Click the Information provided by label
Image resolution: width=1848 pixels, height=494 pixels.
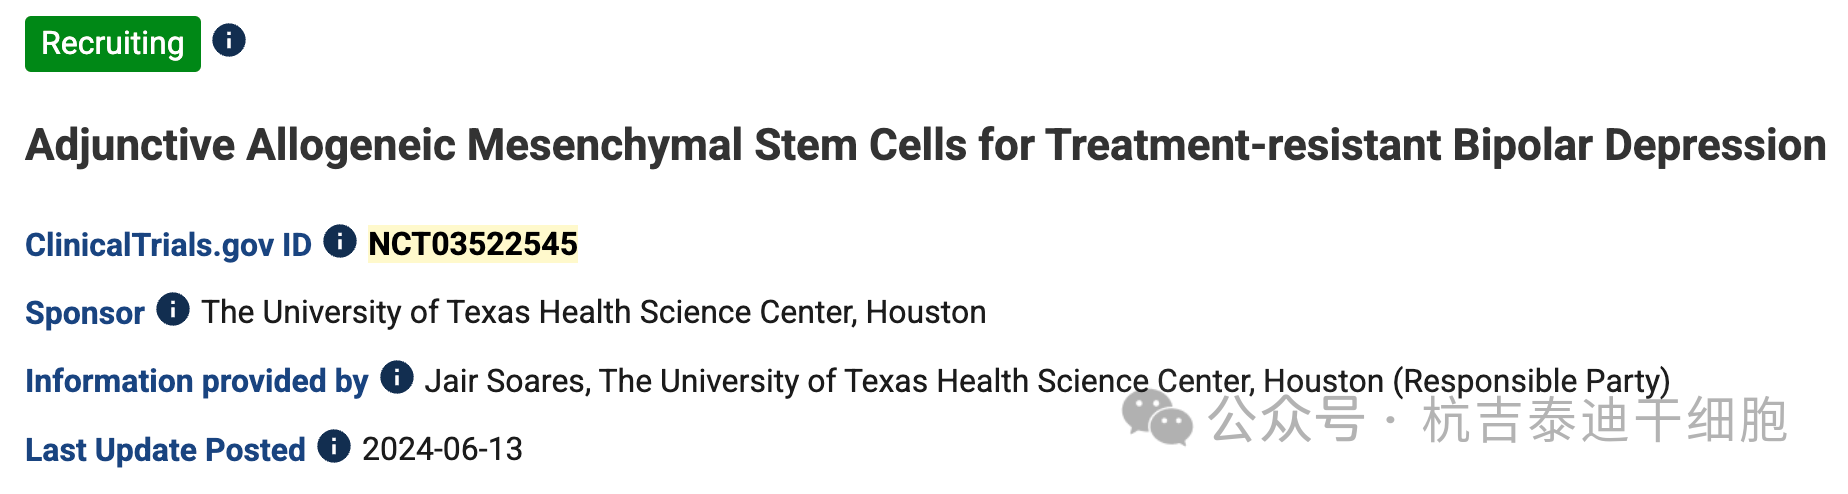(x=196, y=381)
